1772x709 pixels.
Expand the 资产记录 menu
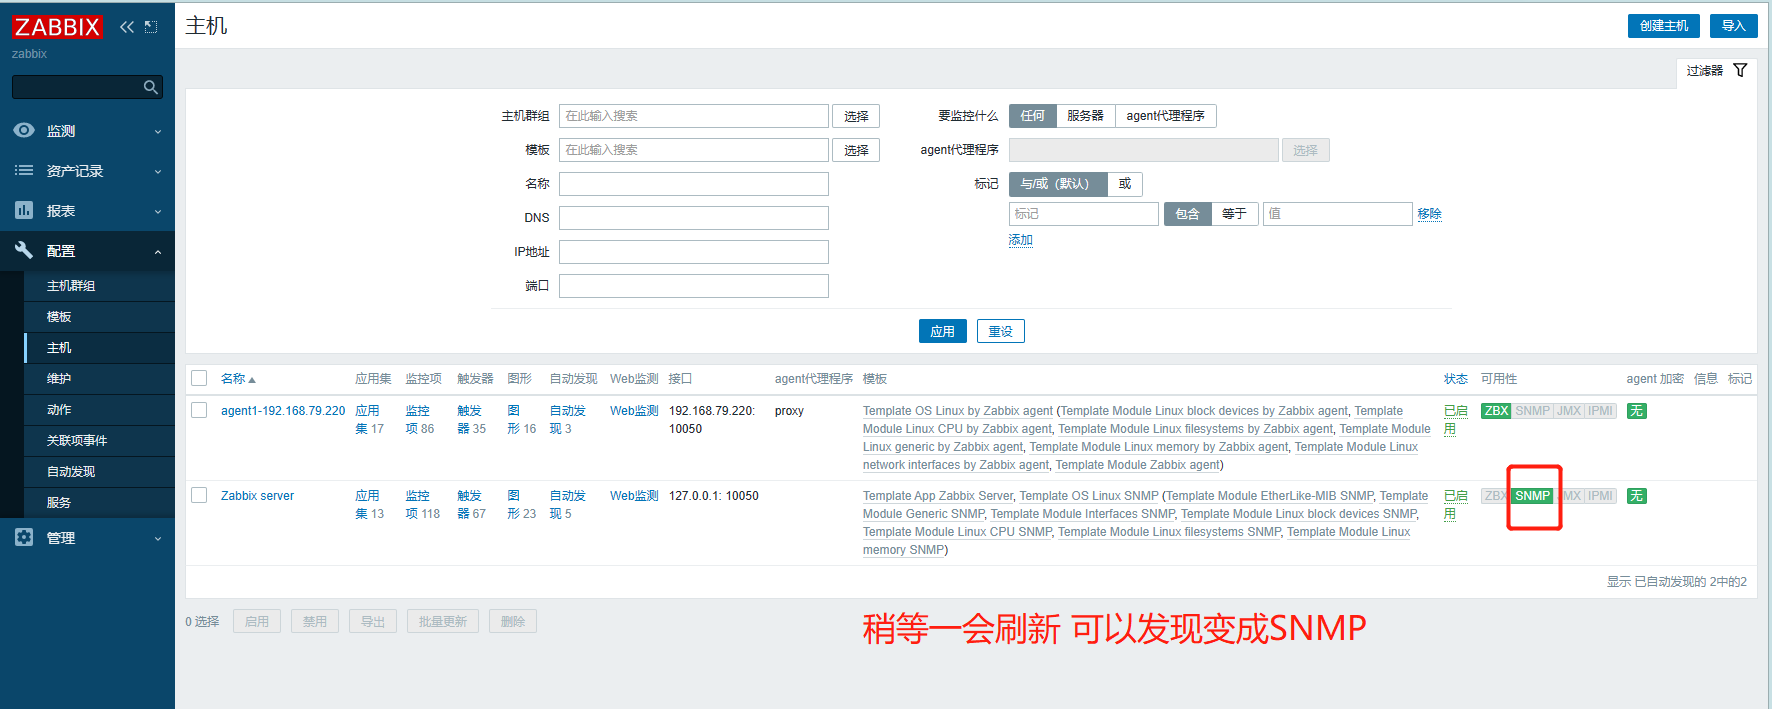[x=158, y=171]
